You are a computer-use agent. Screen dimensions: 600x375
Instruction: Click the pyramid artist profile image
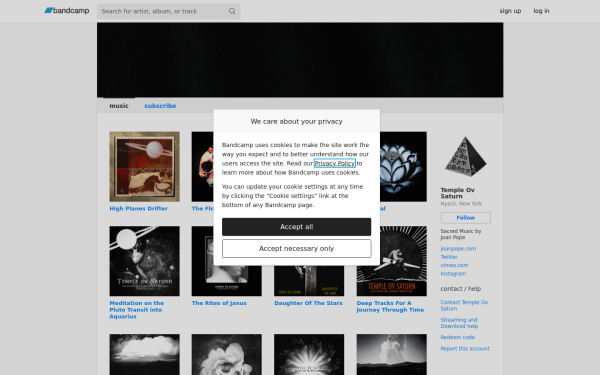click(x=465, y=157)
